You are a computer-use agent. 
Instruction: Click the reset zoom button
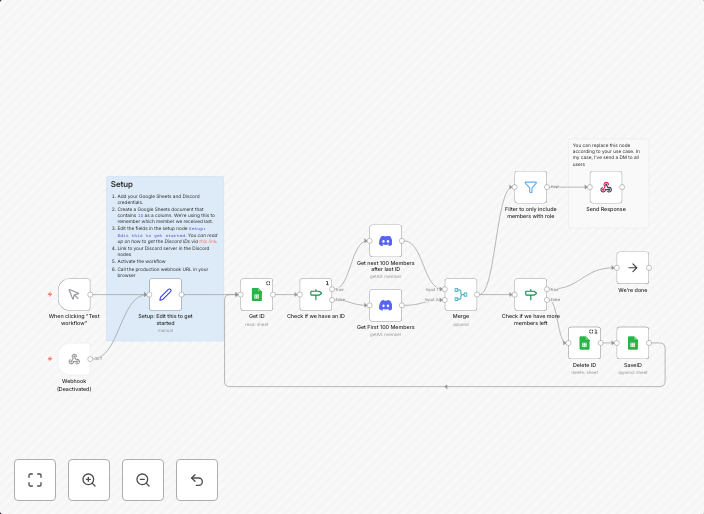197,480
